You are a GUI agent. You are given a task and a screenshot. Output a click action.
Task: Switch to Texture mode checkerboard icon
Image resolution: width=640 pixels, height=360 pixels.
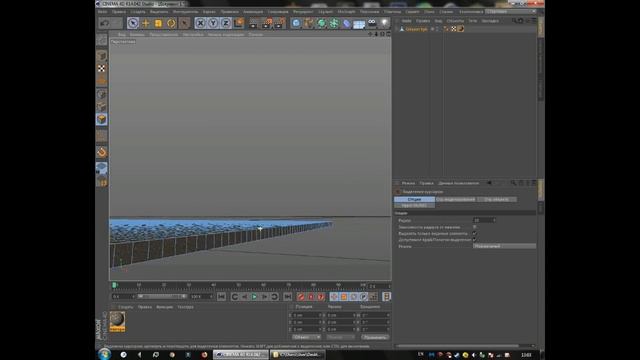pyautogui.click(x=102, y=69)
